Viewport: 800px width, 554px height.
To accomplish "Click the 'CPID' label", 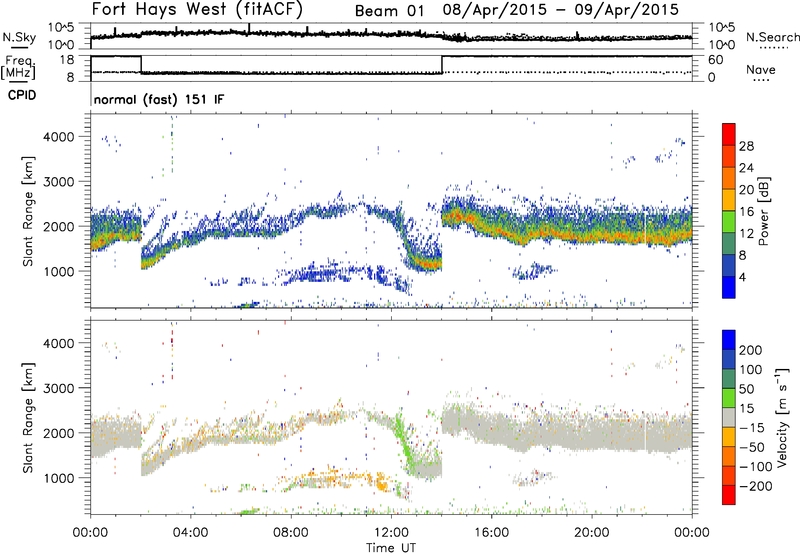I will 22,95.
